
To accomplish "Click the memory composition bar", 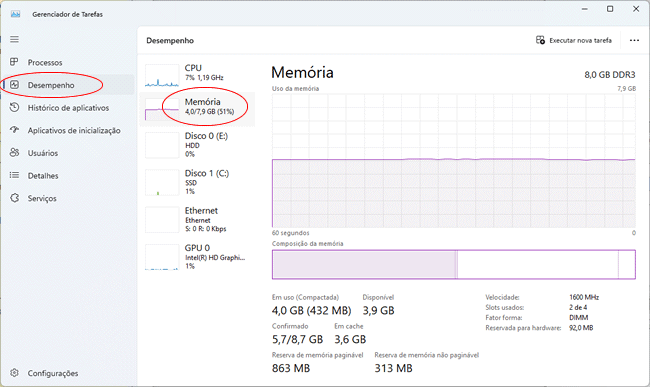I will point(454,264).
